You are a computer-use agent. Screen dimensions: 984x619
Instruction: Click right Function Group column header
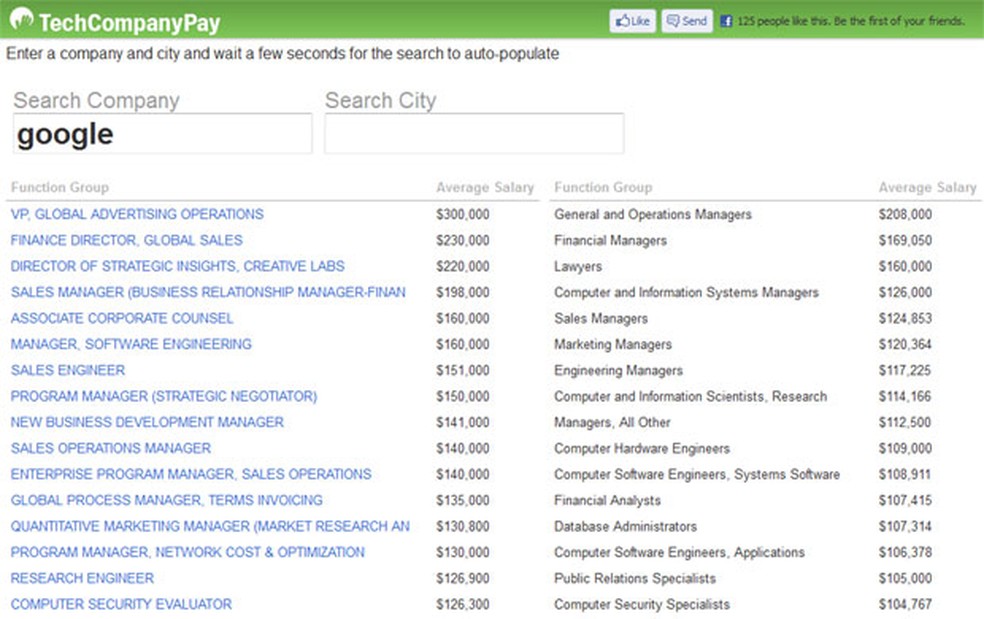coord(603,187)
